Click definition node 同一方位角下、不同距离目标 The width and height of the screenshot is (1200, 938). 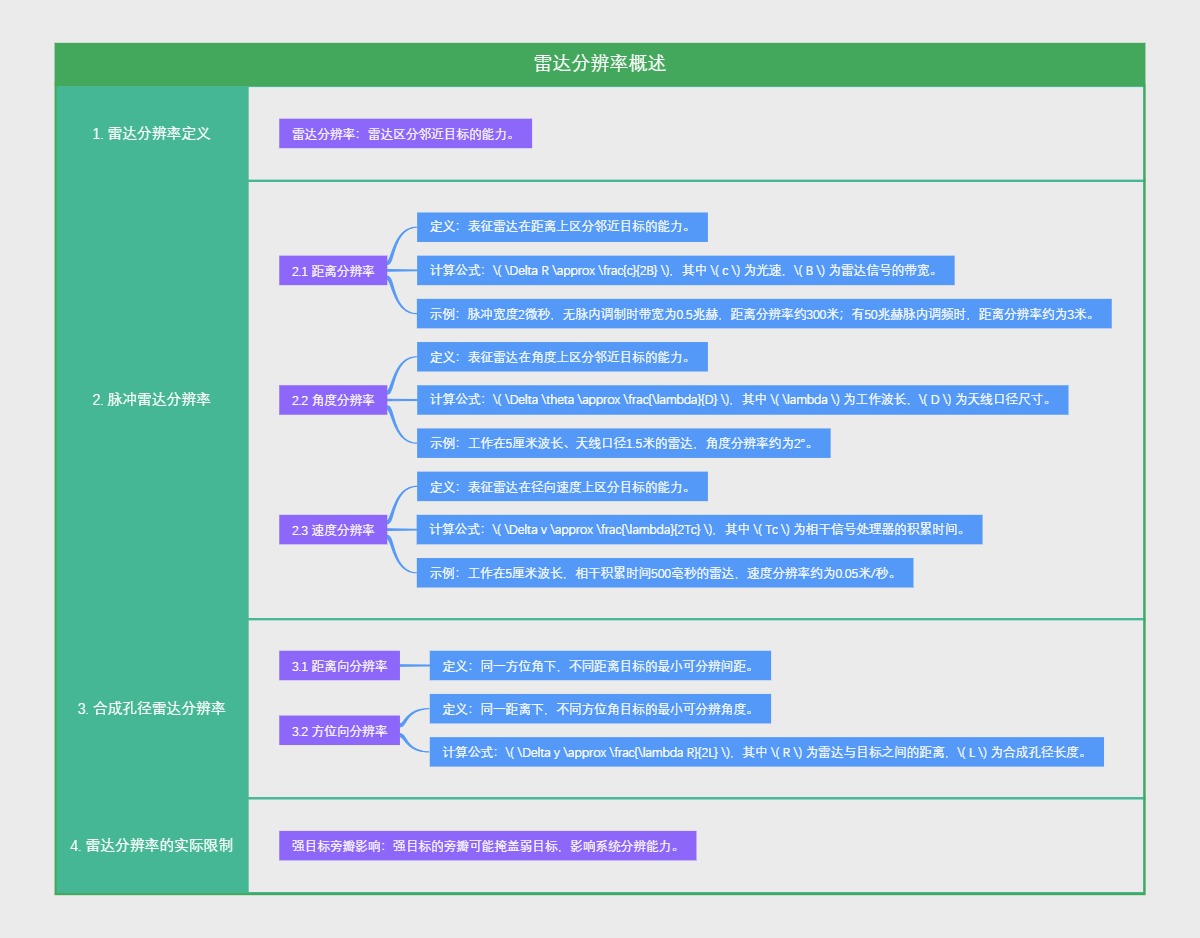click(x=600, y=666)
